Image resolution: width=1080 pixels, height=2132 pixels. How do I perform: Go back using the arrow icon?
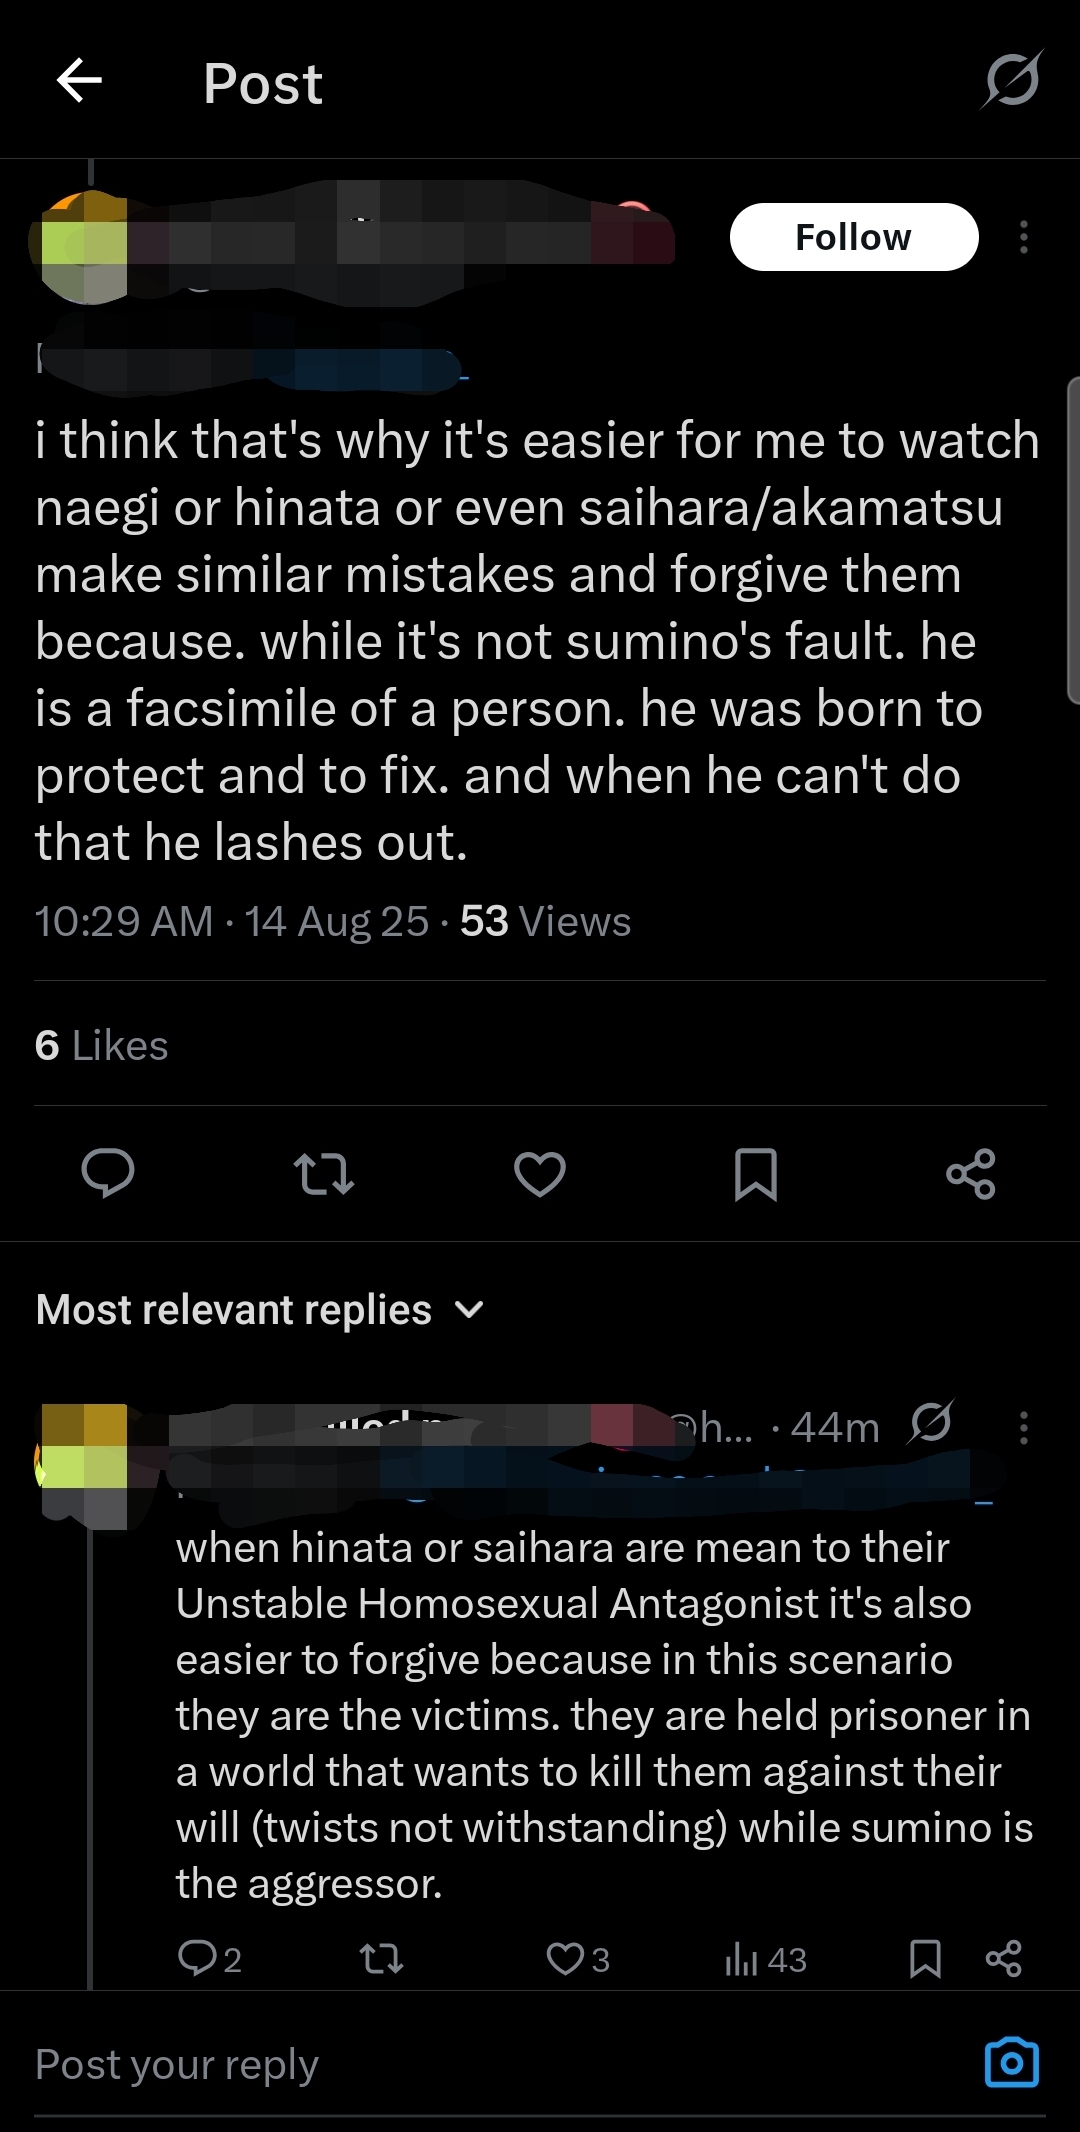click(79, 81)
